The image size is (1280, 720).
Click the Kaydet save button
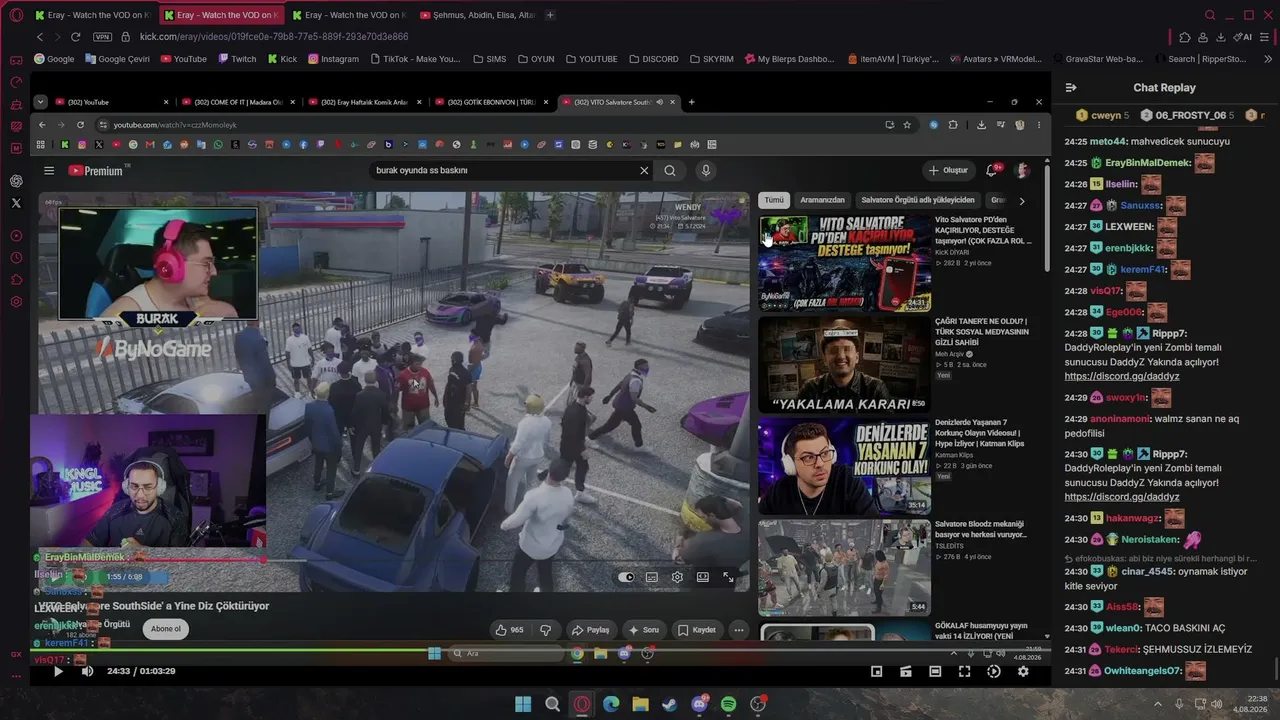697,630
